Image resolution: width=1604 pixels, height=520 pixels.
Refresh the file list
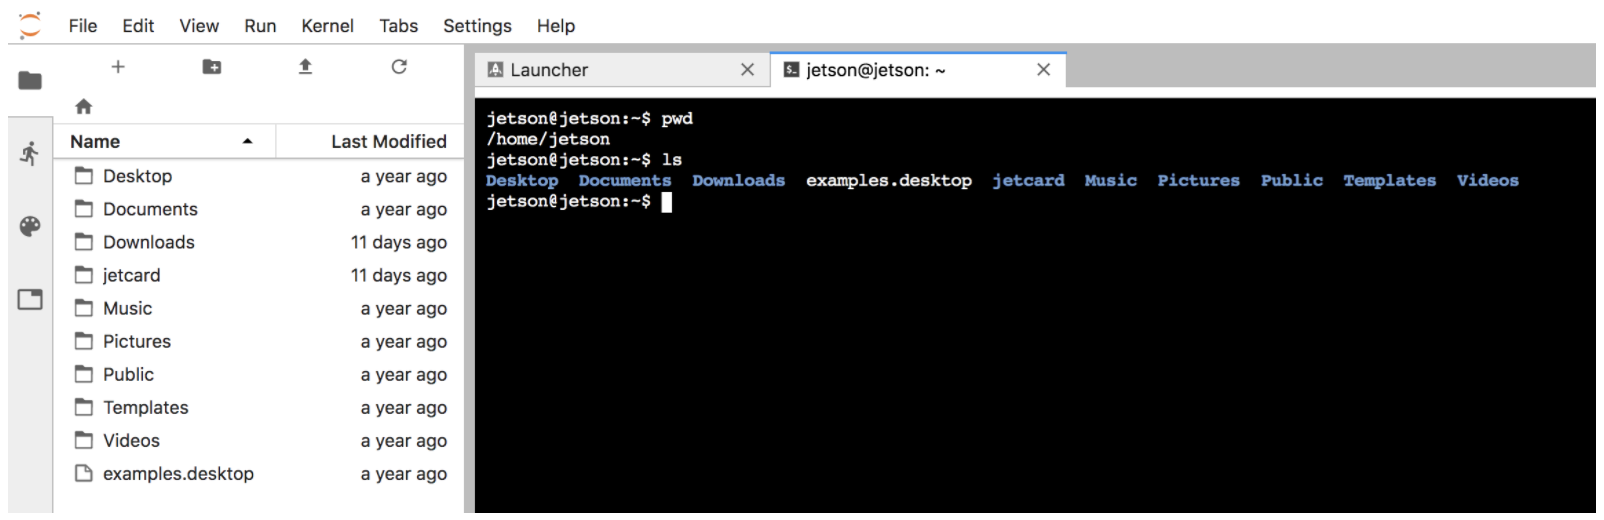399,67
